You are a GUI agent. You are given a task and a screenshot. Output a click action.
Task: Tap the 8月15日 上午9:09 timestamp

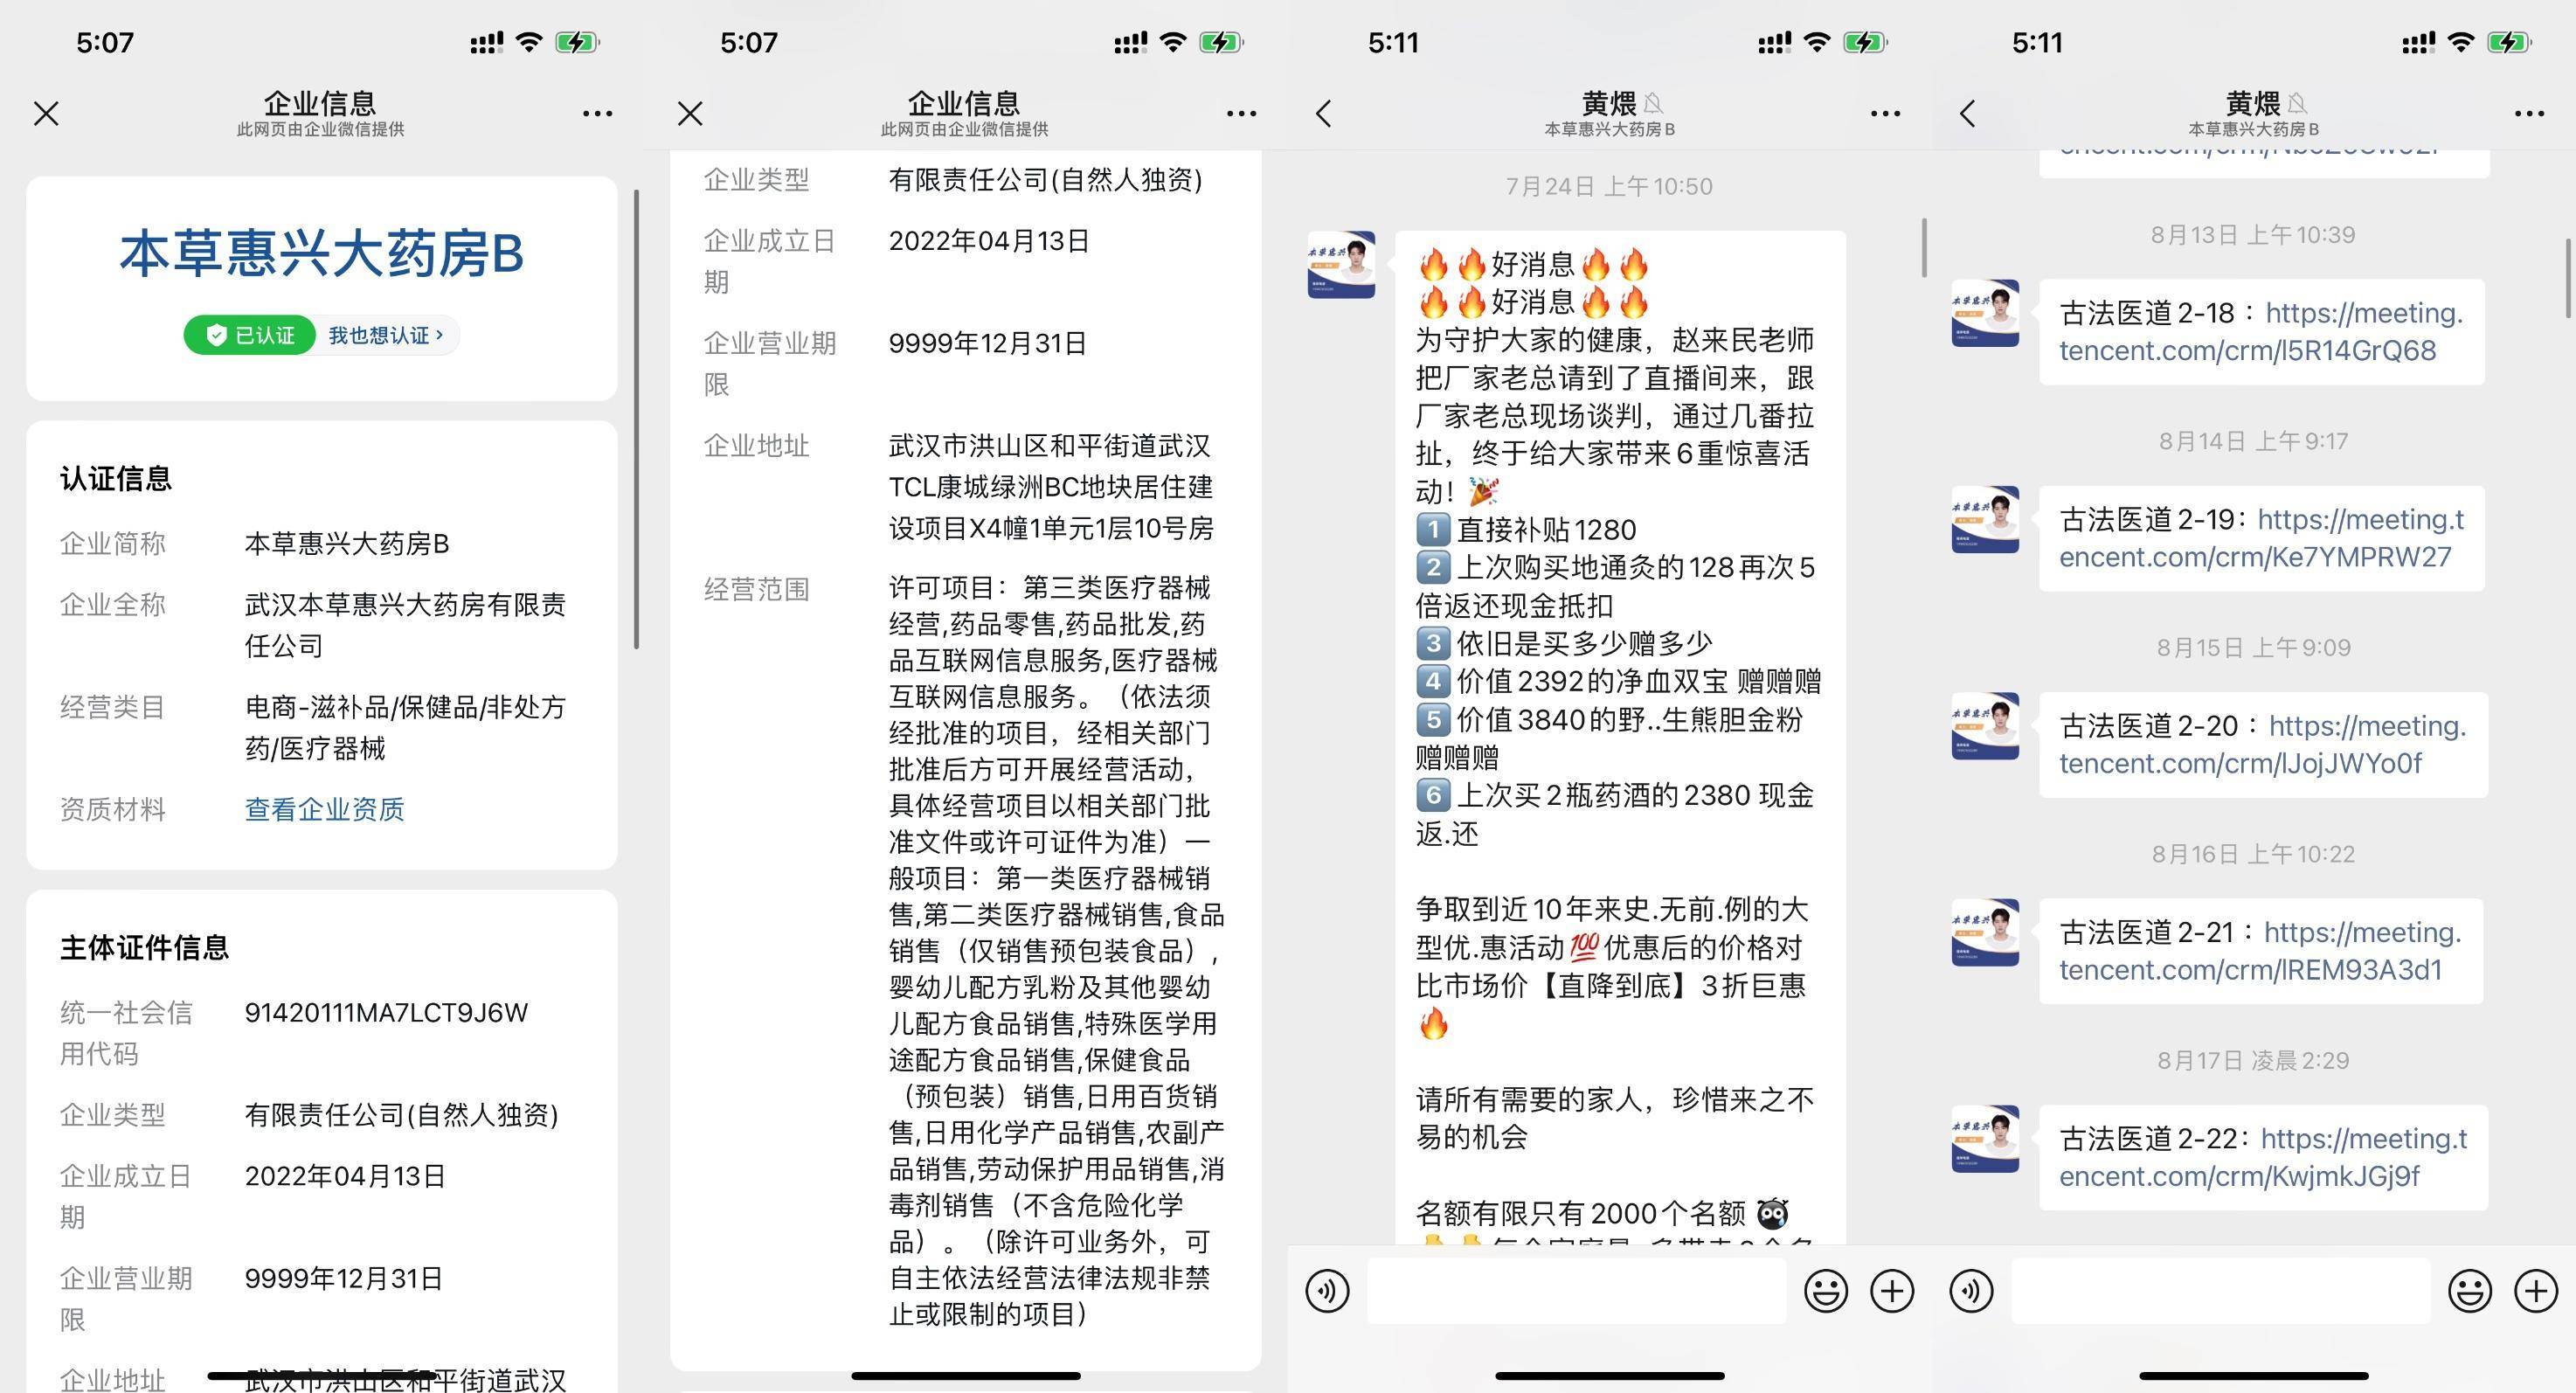pos(2253,647)
